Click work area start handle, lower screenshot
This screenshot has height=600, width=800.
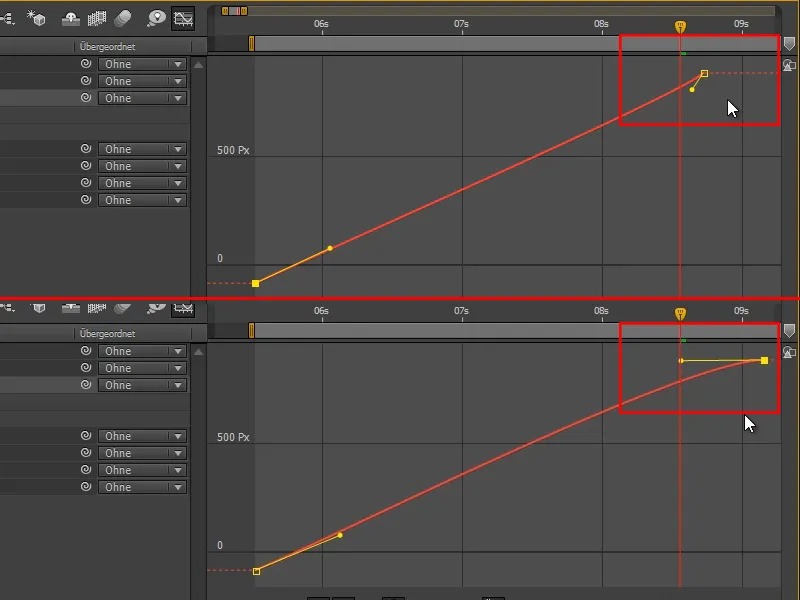[252, 331]
